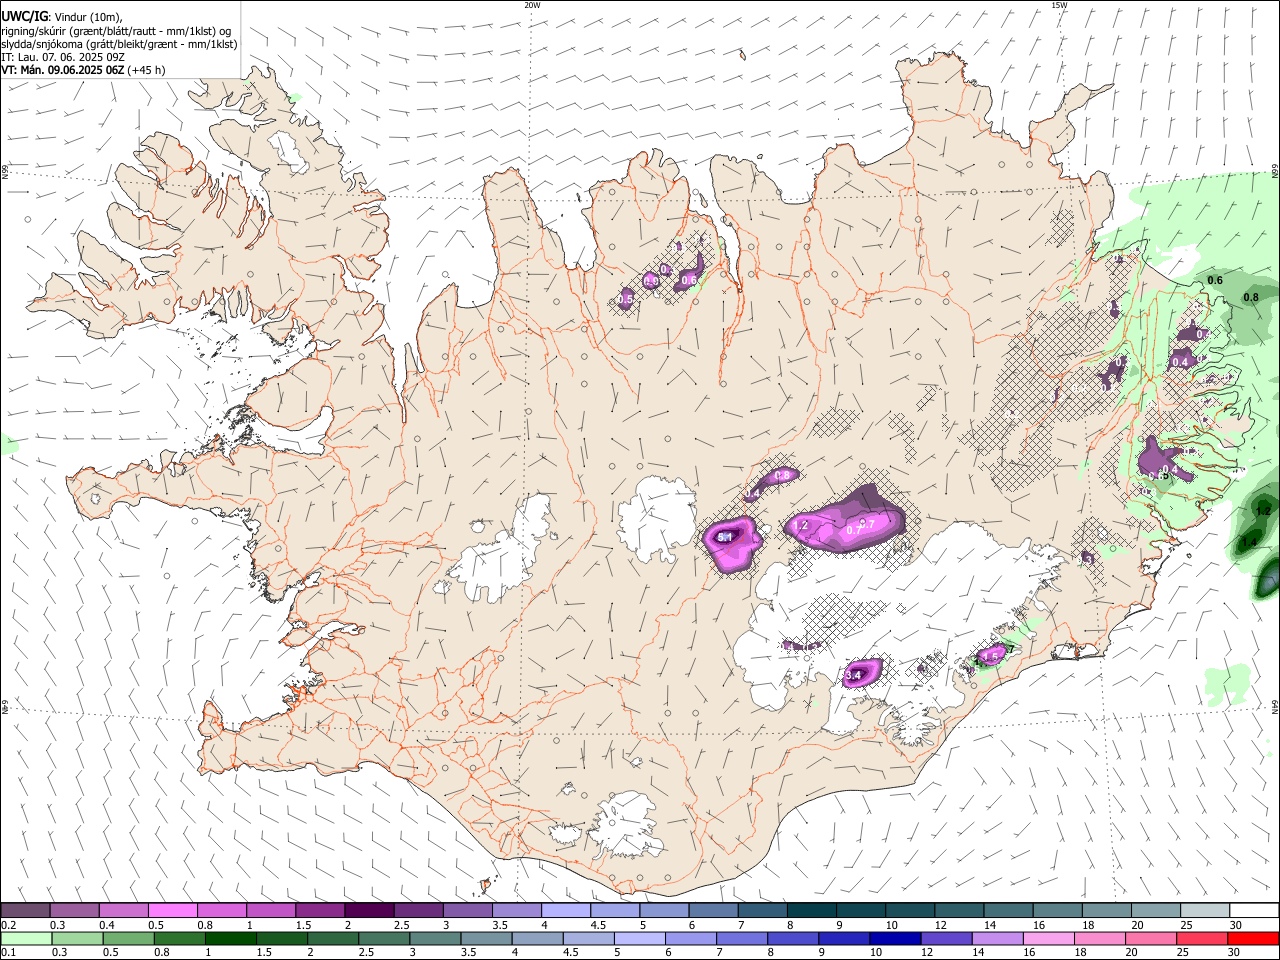Pick the white swatch labeled 30 in the snow scale
This screenshot has height=960, width=1280.
tap(1254, 910)
